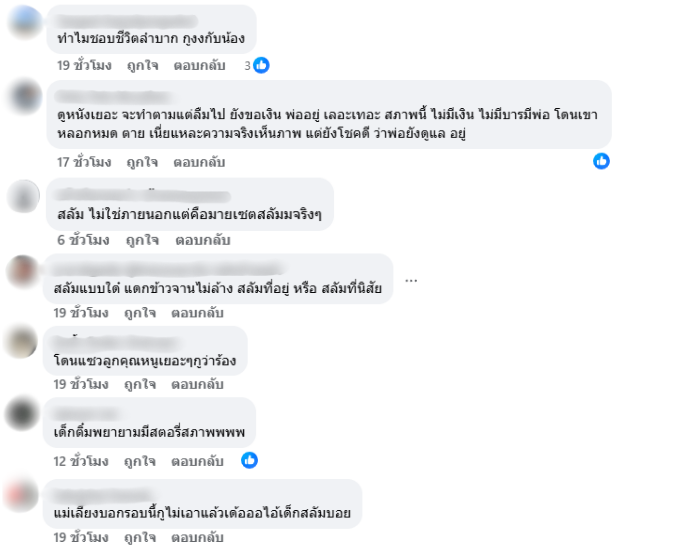Image resolution: width=687 pixels, height=546 pixels.
Task: Reply to the first comment with ตอบกลับ
Action: pyautogui.click(x=199, y=66)
